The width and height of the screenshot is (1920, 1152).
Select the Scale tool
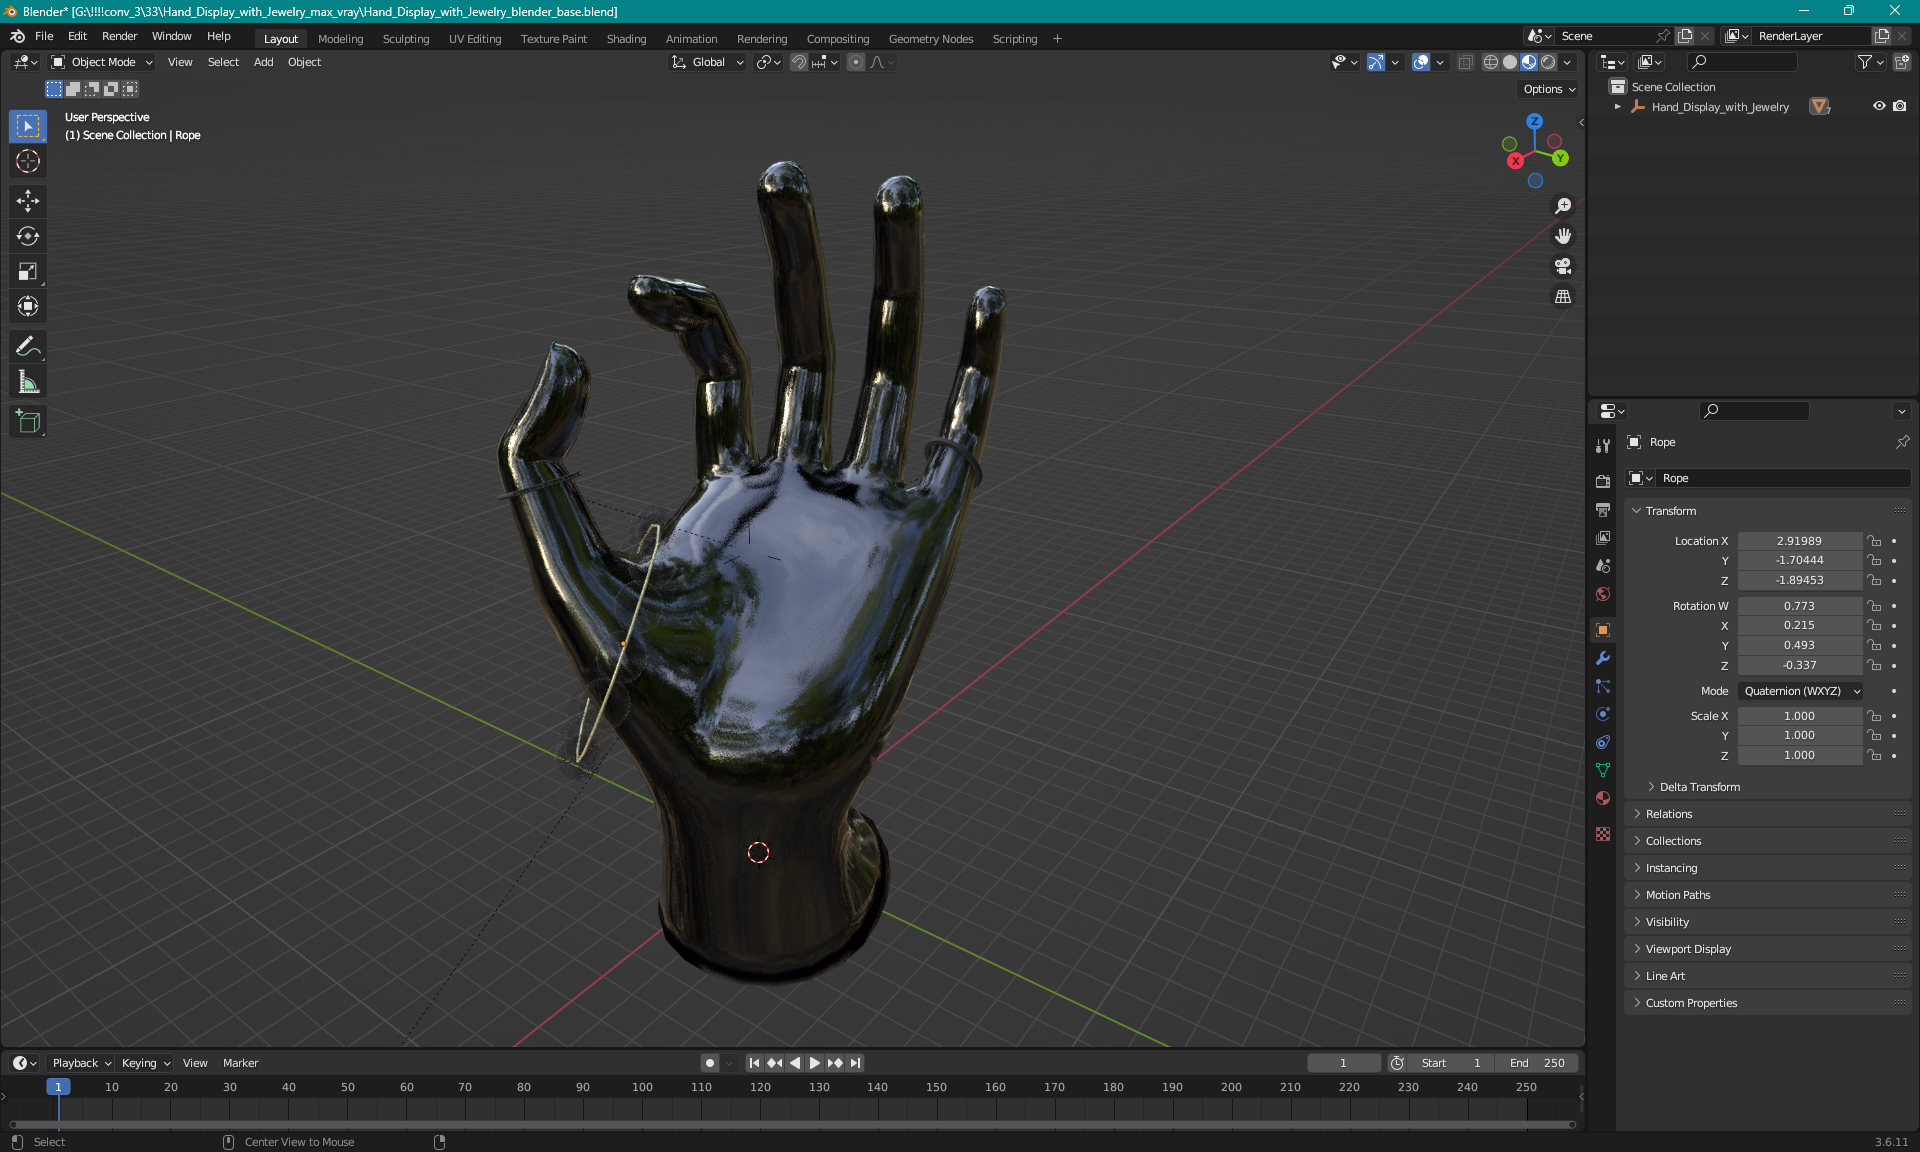pos(28,271)
